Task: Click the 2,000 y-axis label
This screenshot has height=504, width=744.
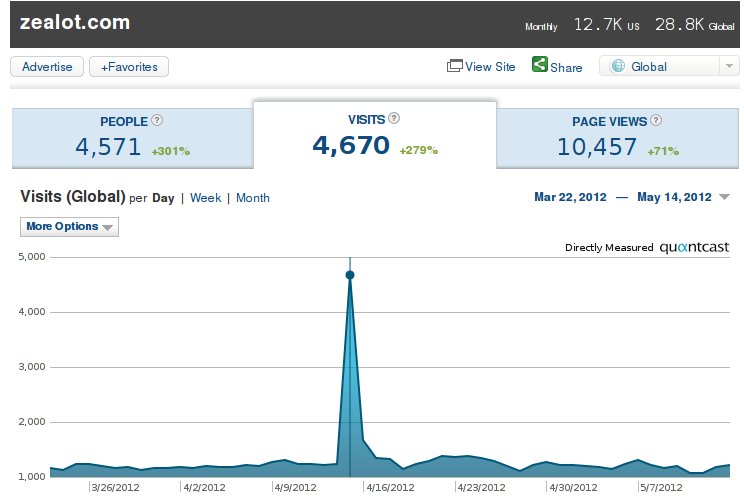Action: (x=32, y=421)
